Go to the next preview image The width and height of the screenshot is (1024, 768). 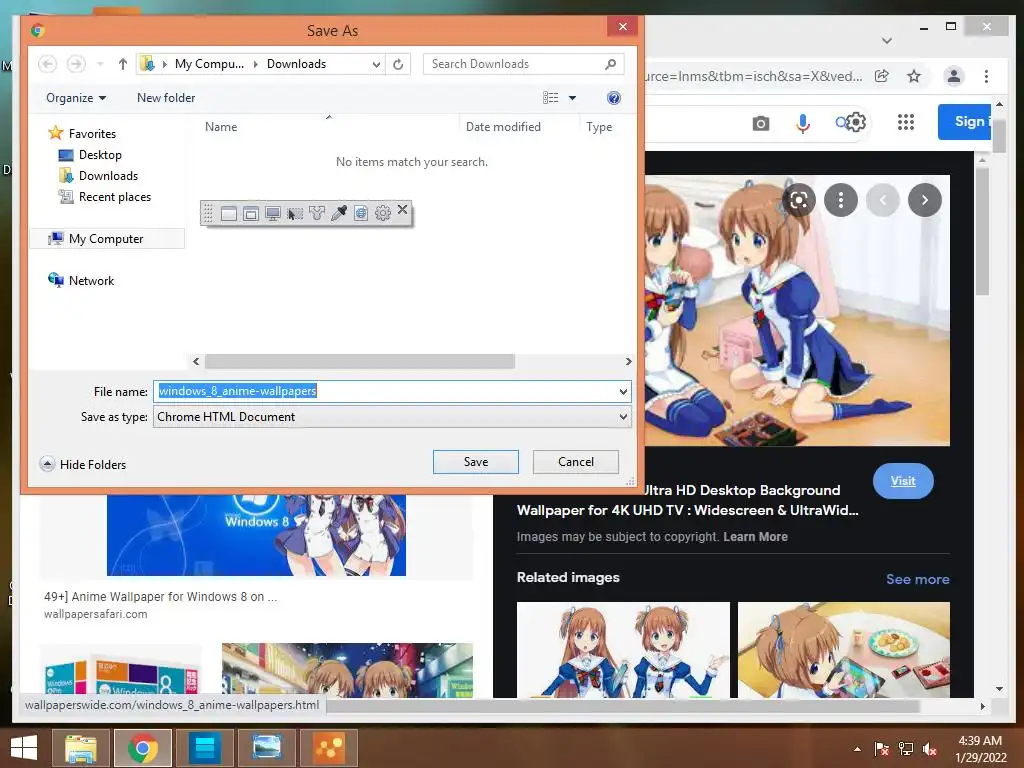click(924, 200)
